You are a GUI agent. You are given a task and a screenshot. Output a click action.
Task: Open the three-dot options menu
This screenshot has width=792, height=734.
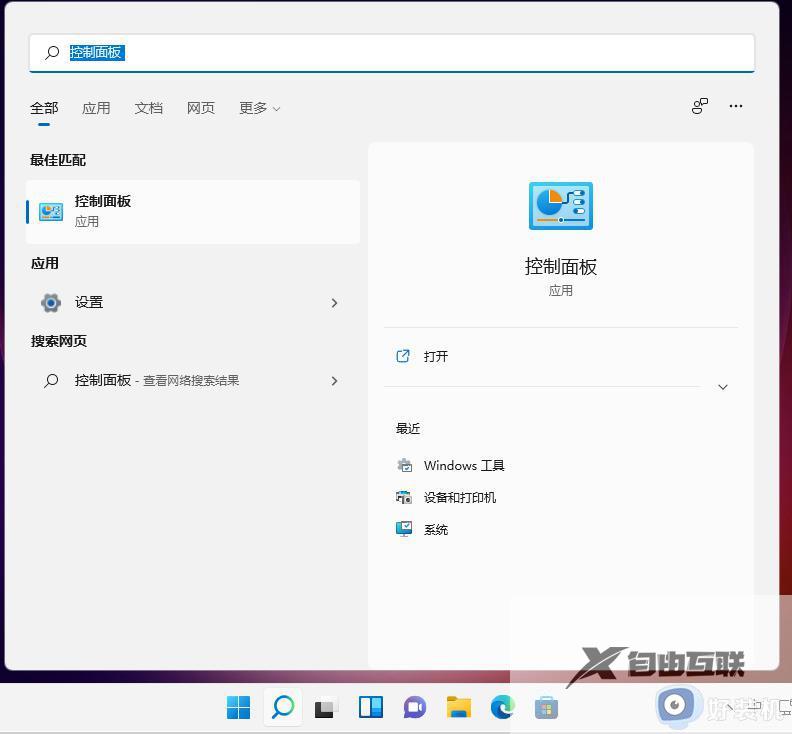[735, 106]
